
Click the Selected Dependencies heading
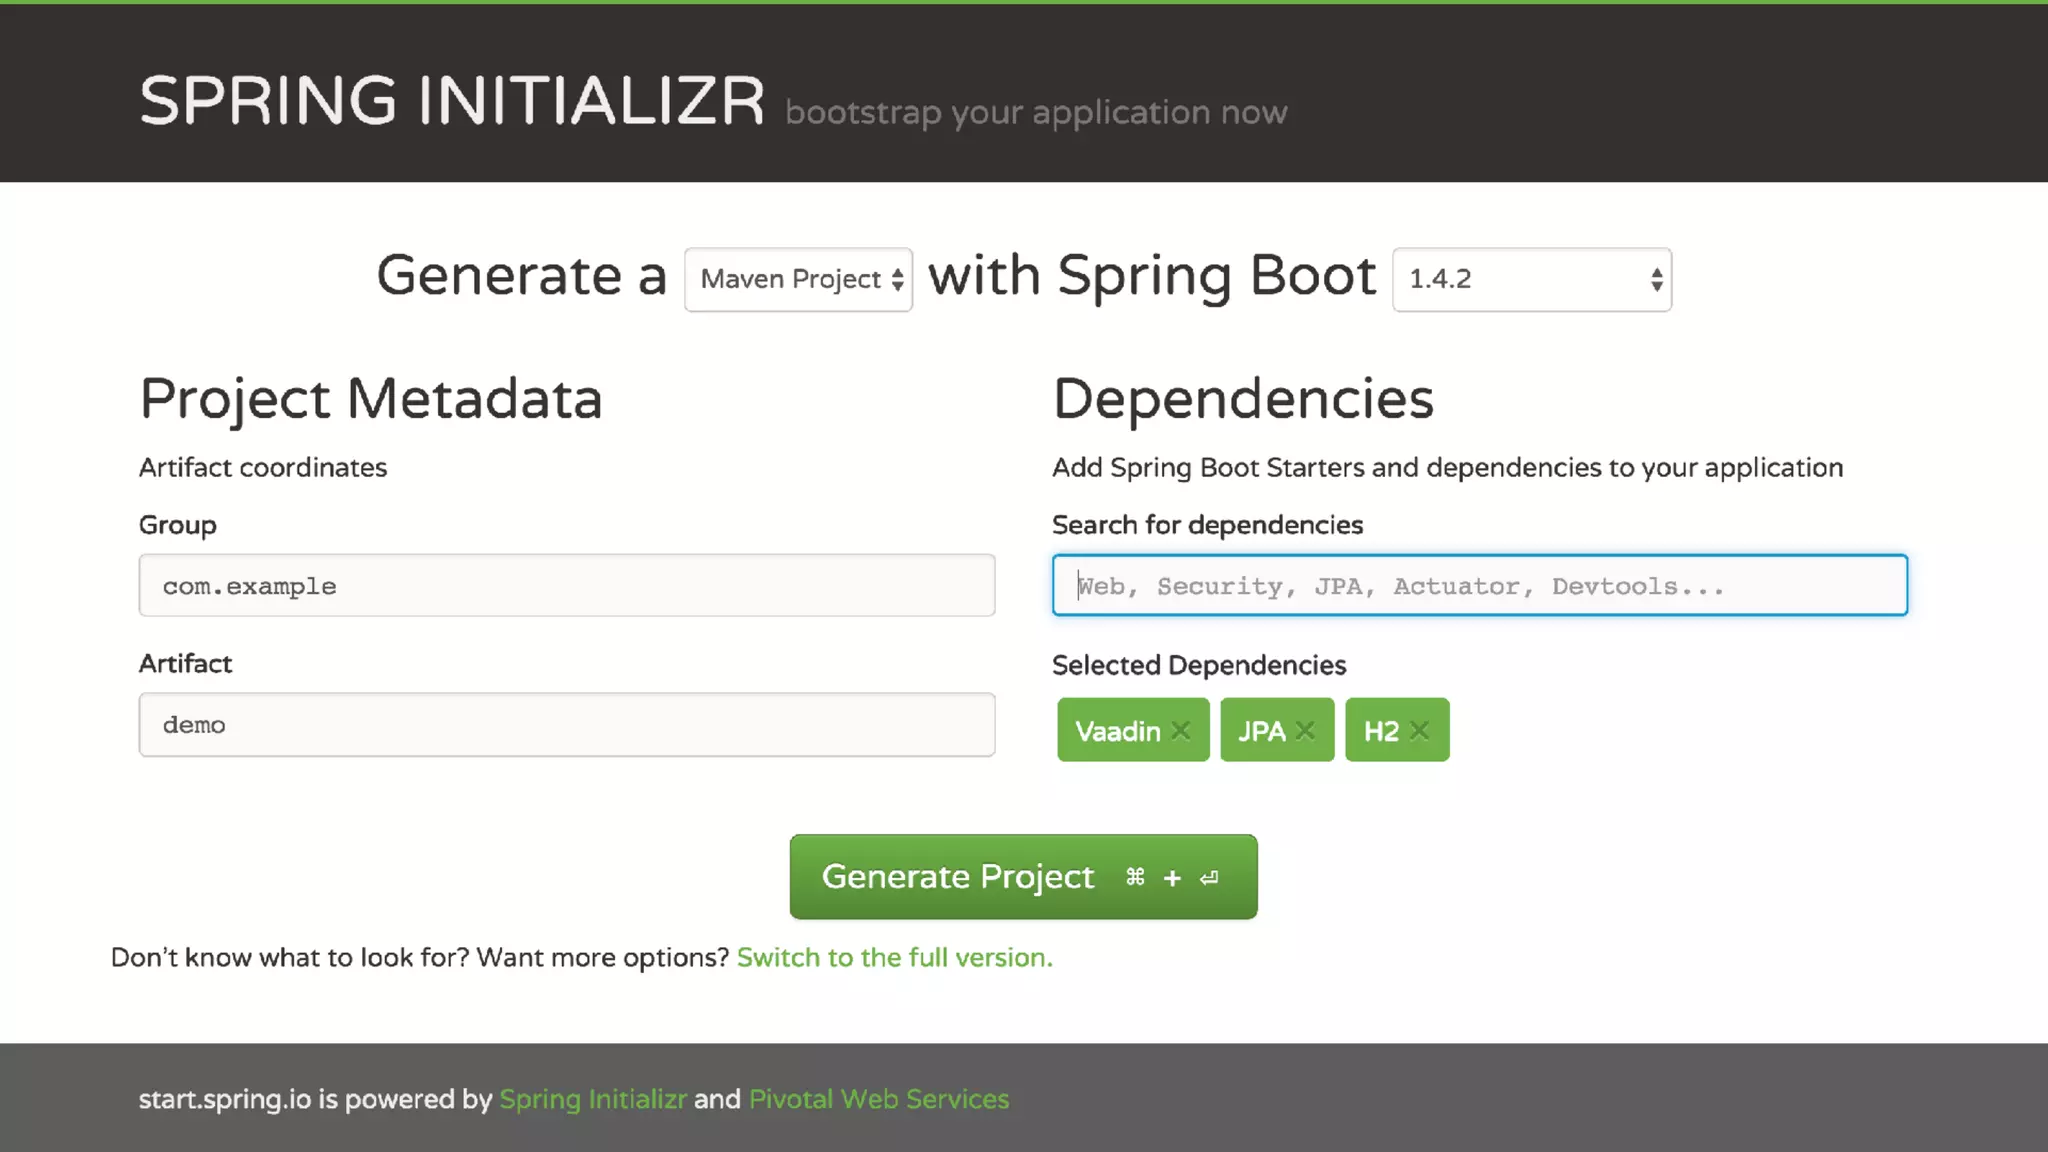pos(1198,665)
